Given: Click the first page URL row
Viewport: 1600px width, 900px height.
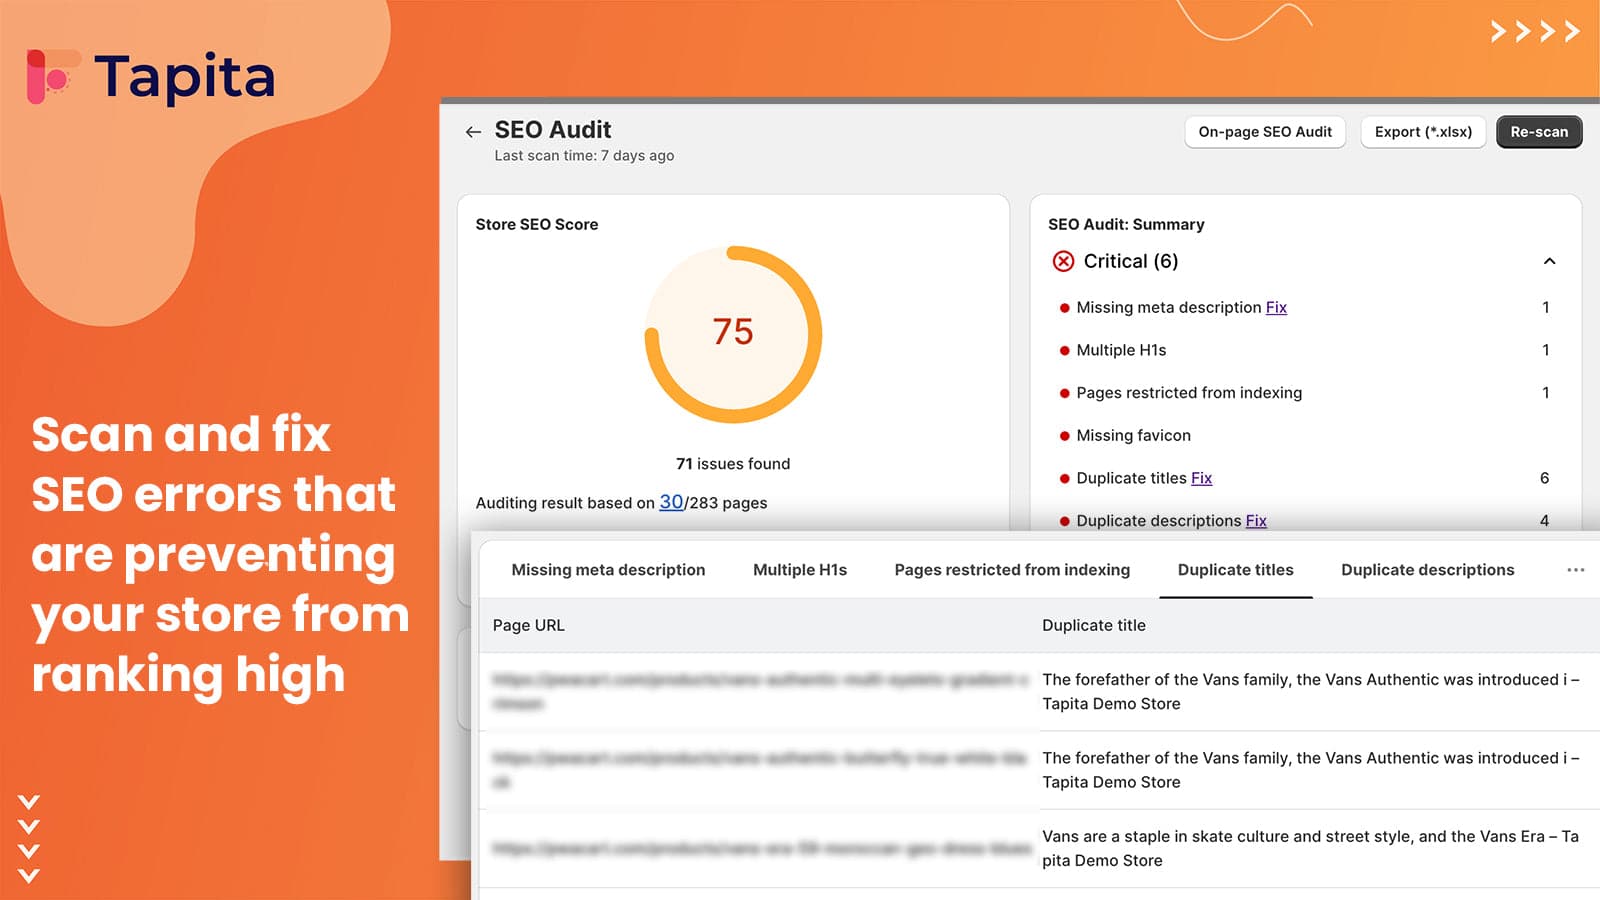Looking at the screenshot, I should [x=760, y=691].
